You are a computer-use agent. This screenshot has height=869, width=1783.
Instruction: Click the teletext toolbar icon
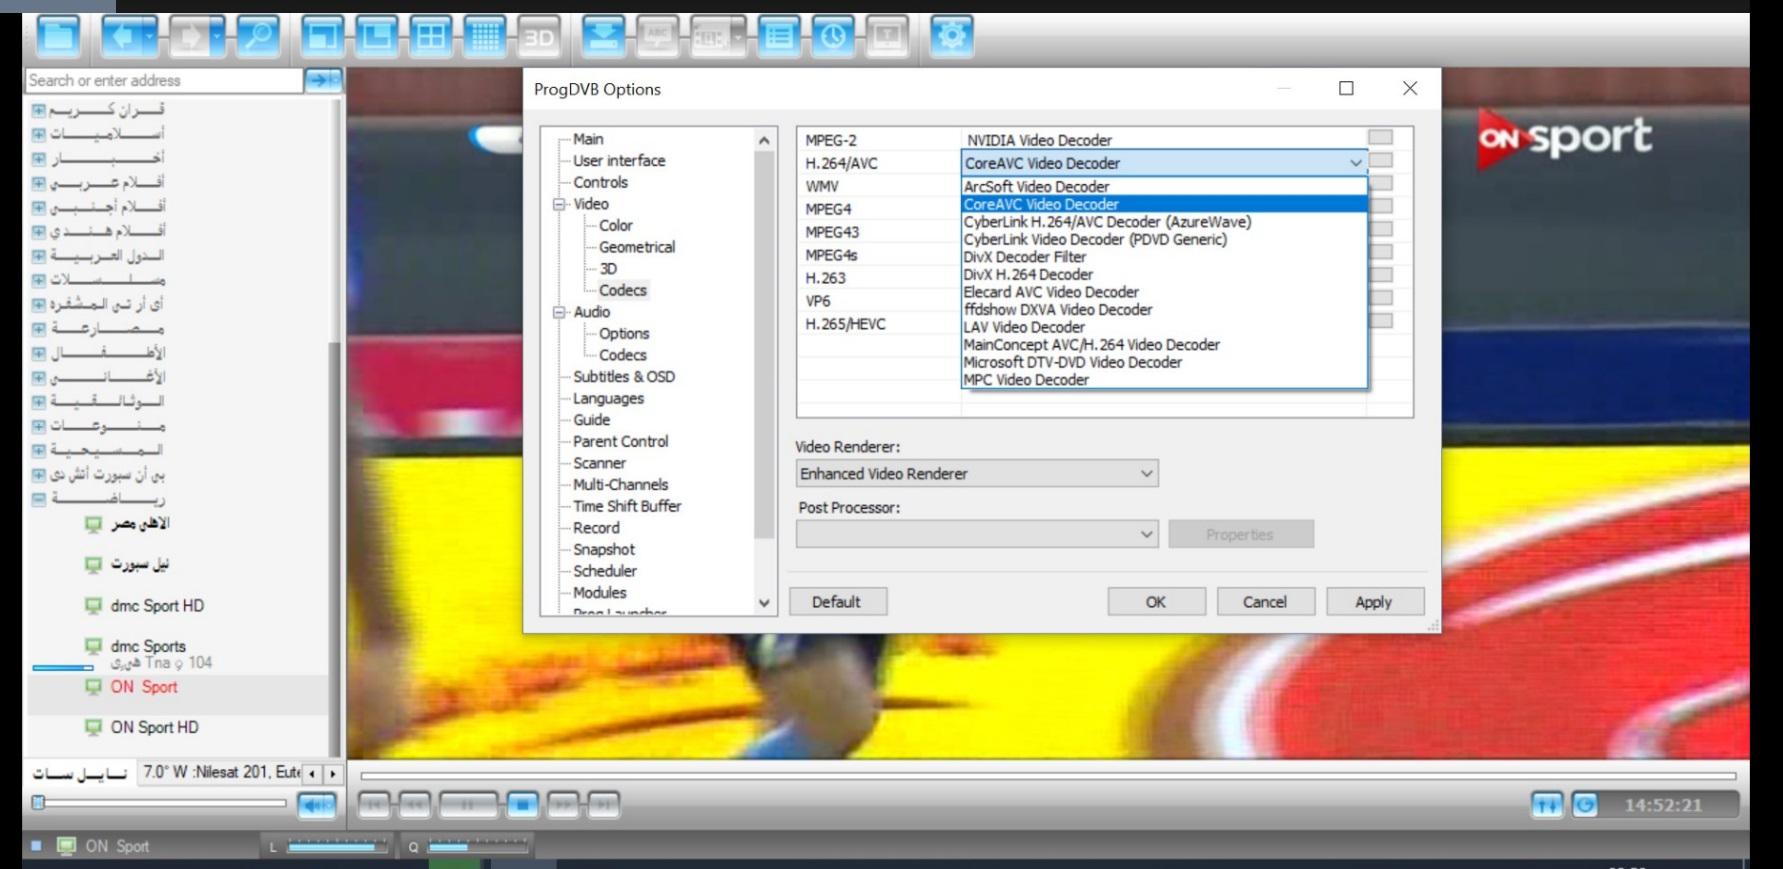pos(711,37)
